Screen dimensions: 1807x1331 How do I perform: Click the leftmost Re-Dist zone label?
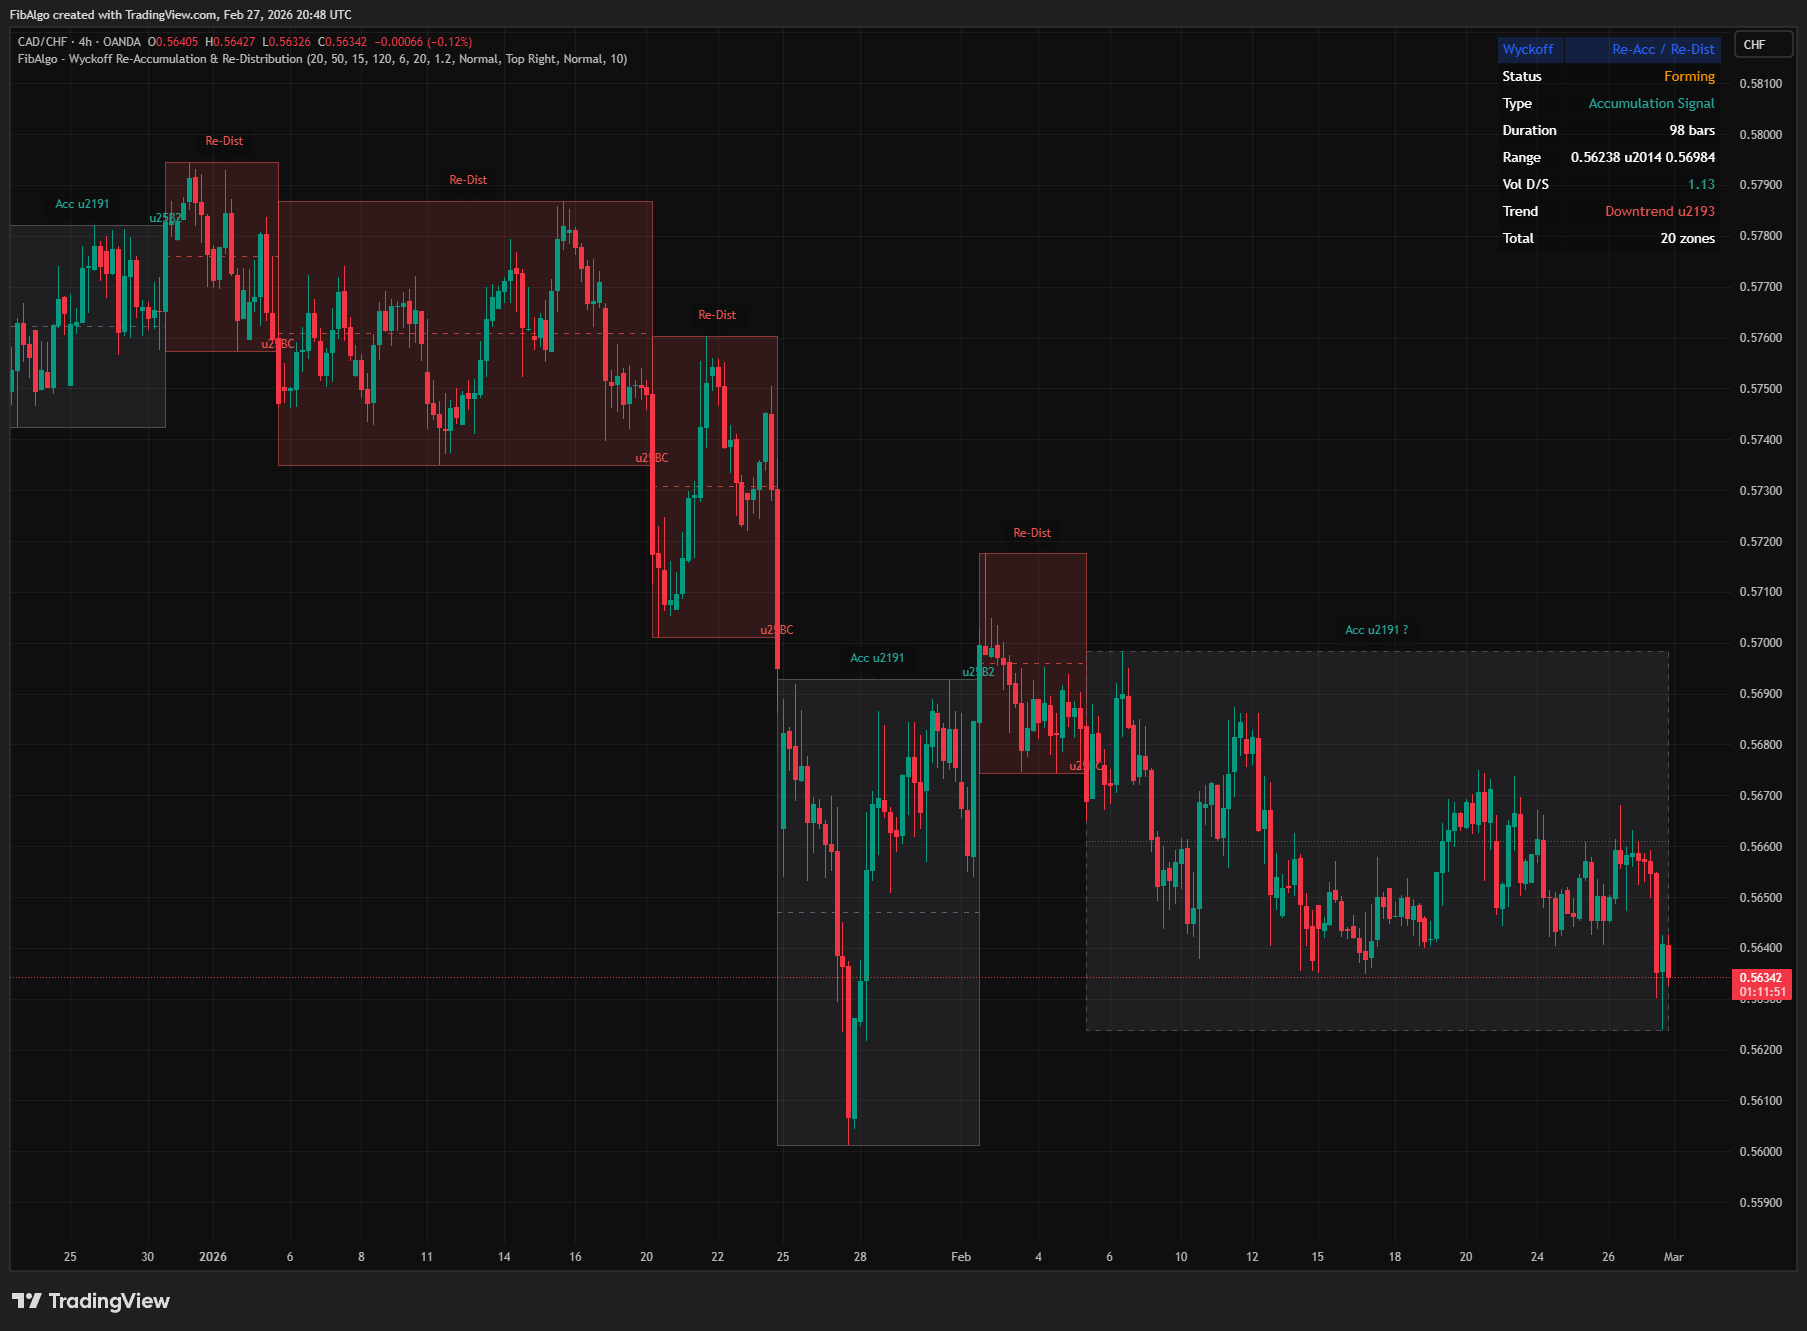pyautogui.click(x=224, y=141)
